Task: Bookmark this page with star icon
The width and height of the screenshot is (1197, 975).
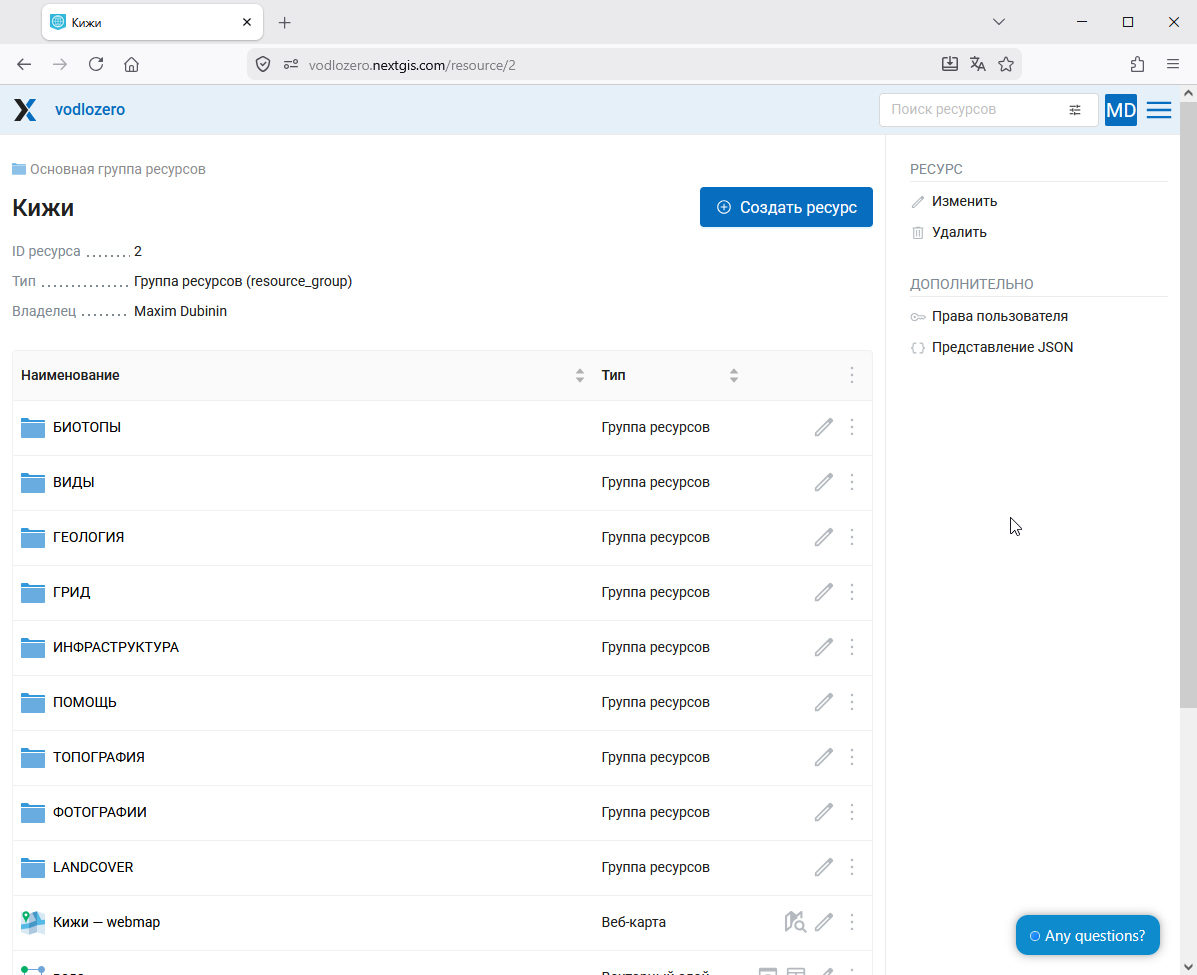Action: click(x=1006, y=65)
